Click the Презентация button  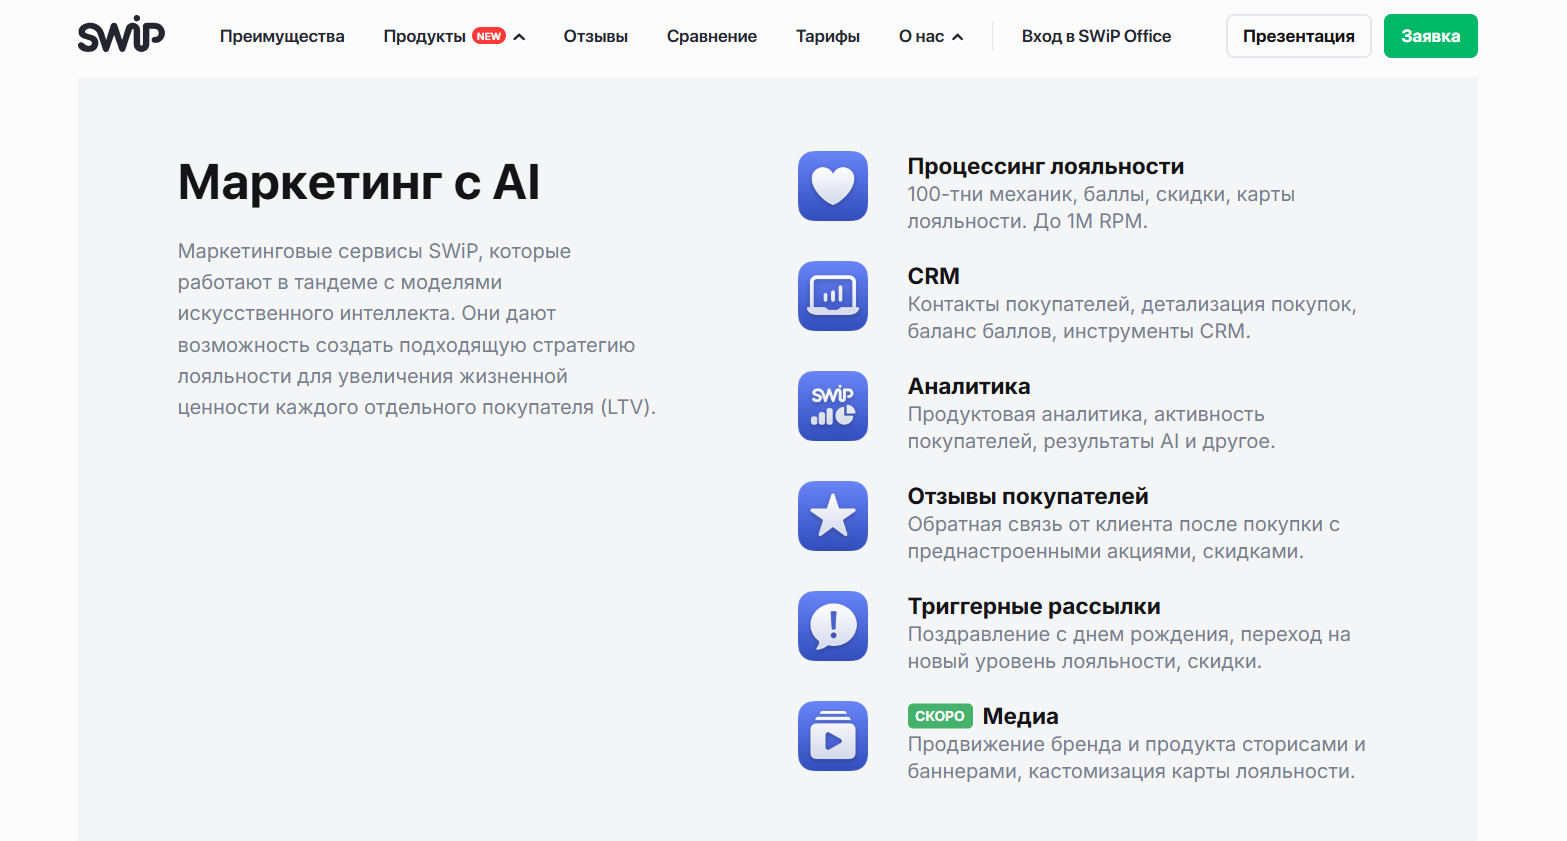pos(1298,36)
